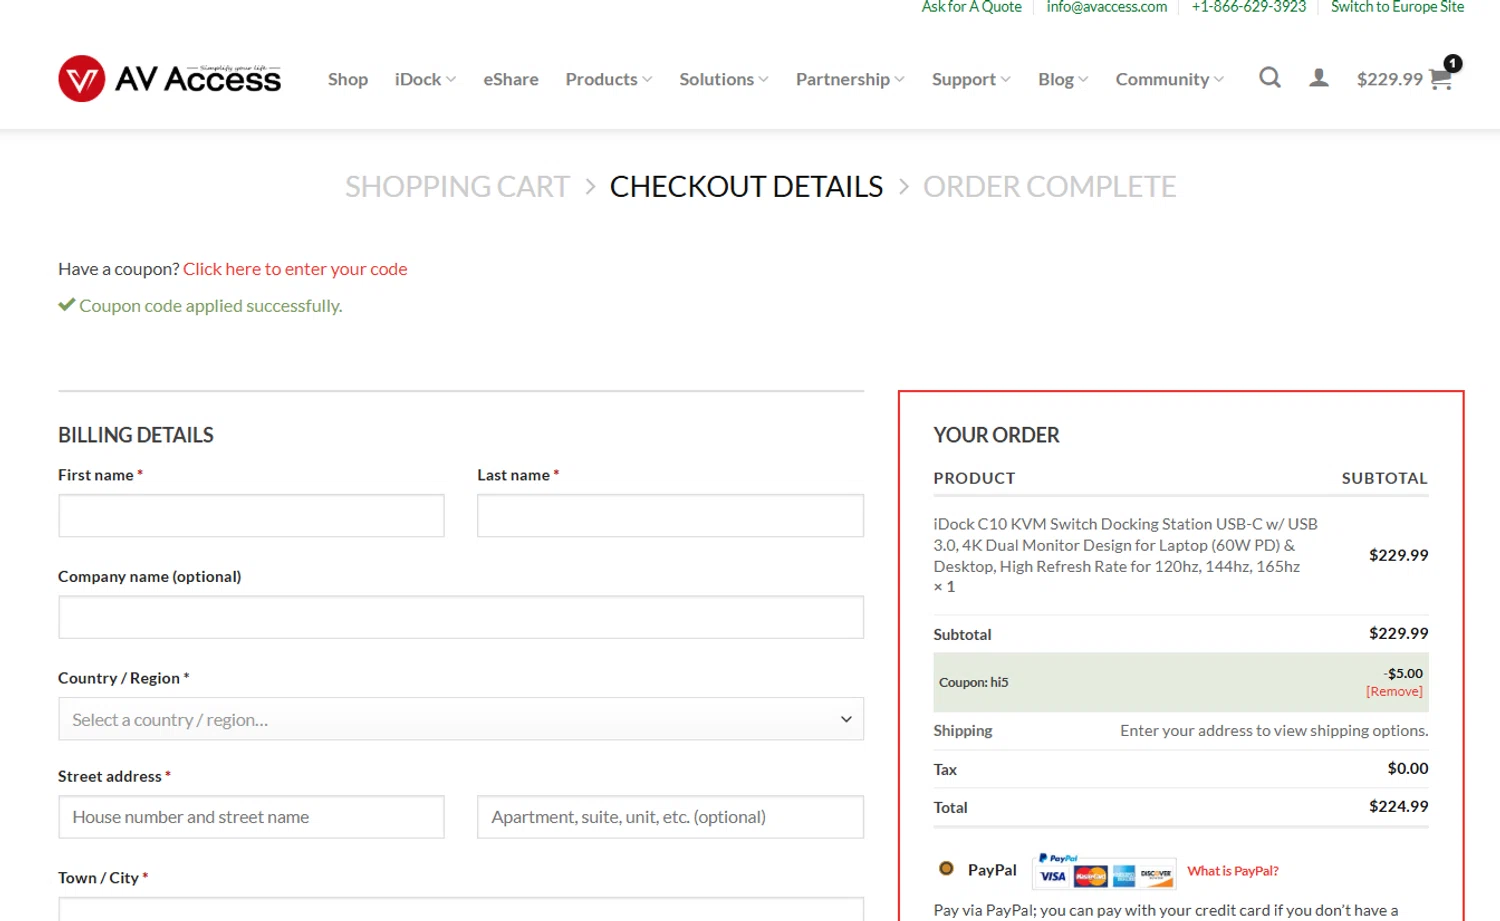Focus the Apartment, suite, unit field
The image size is (1500, 921).
pyautogui.click(x=670, y=817)
